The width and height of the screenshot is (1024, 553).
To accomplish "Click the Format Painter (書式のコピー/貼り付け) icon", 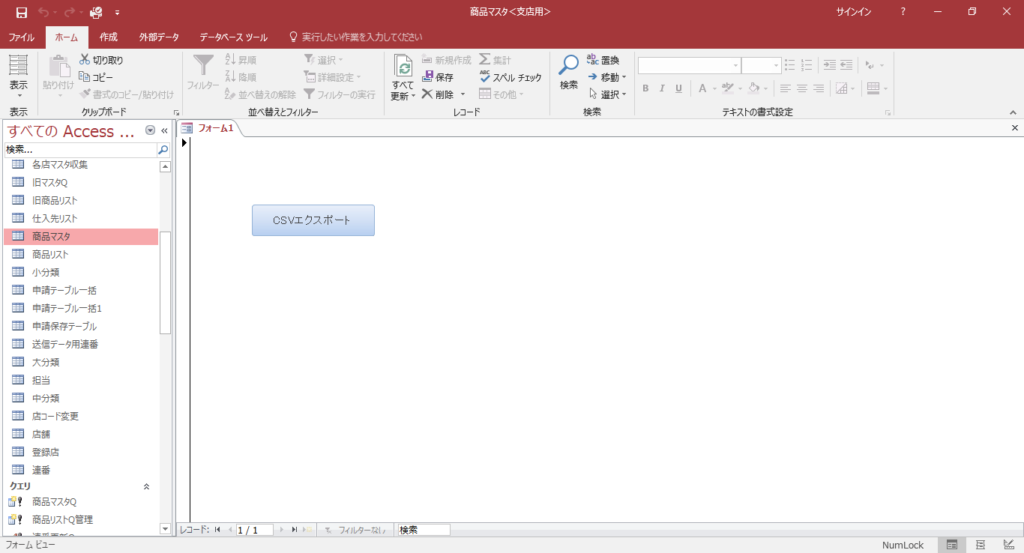I will coord(85,94).
